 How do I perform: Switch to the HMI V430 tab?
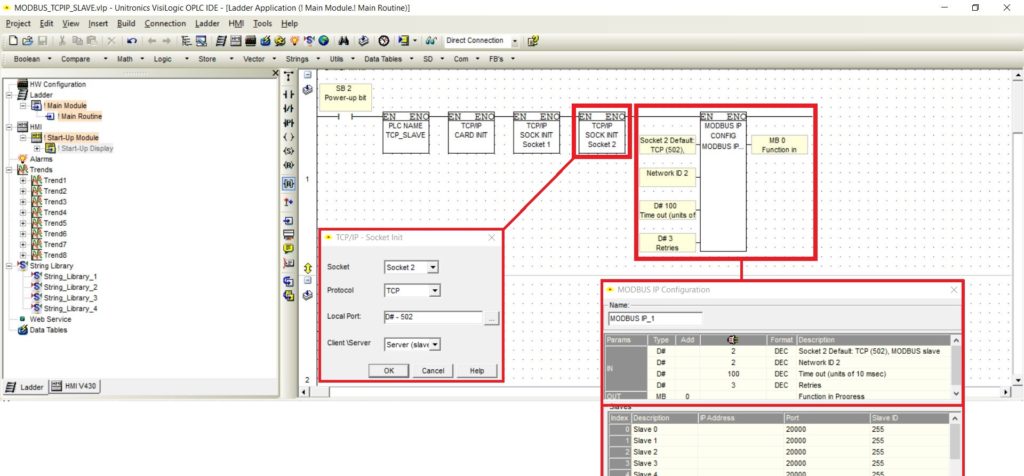tap(75, 387)
